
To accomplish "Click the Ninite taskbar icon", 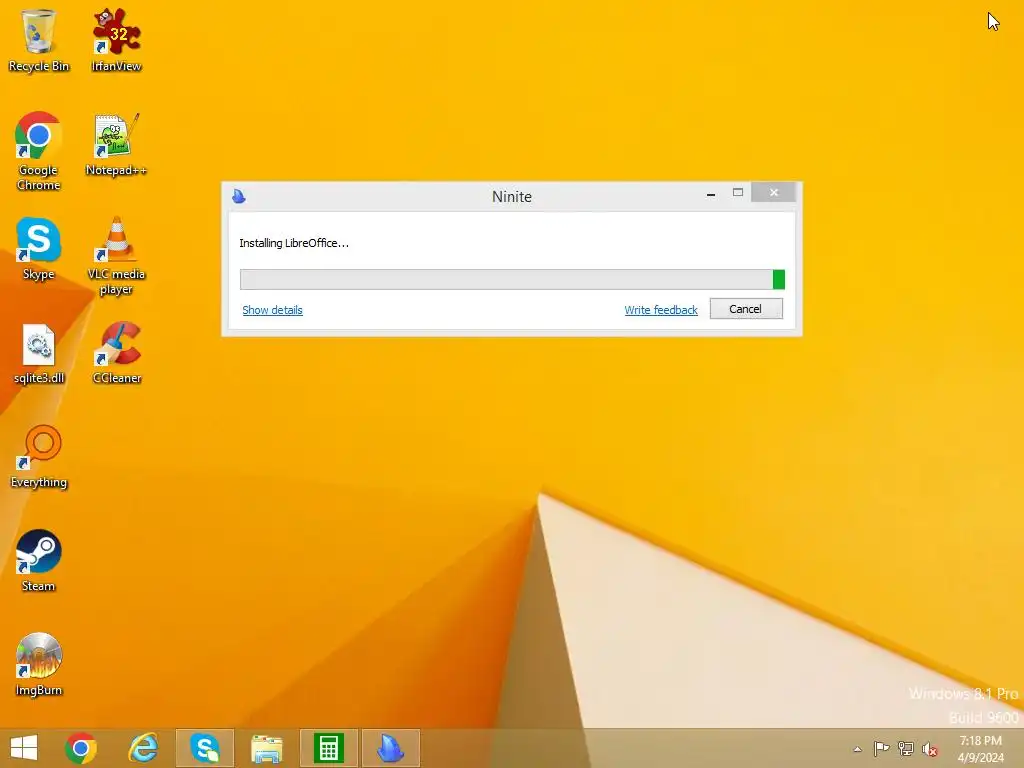I will pos(391,748).
